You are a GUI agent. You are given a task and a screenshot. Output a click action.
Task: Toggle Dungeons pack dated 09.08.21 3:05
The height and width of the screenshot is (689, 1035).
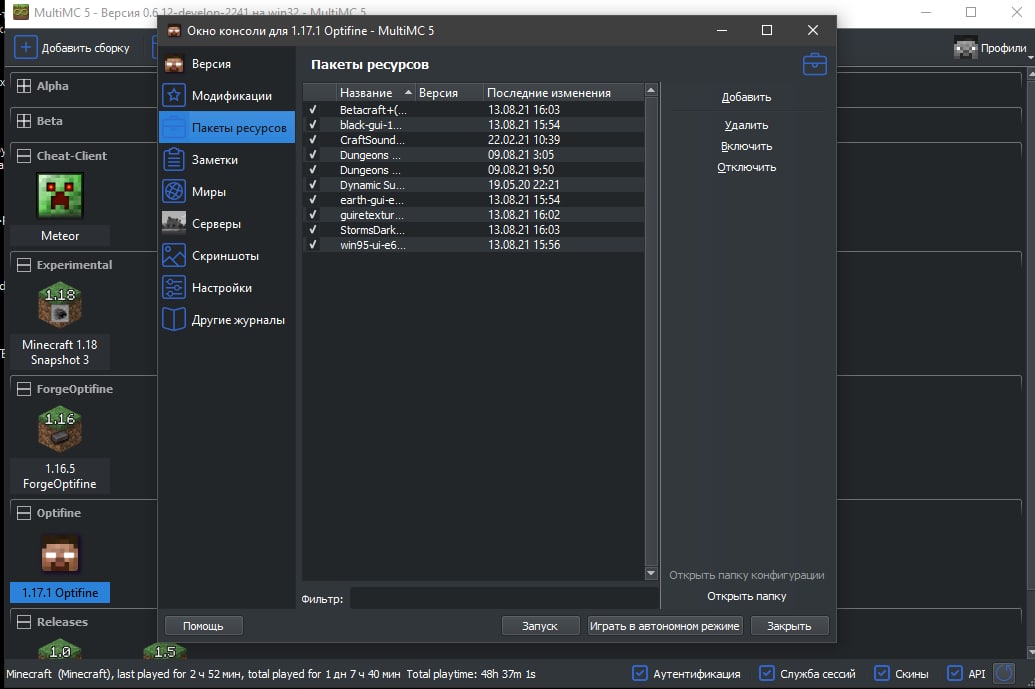(x=313, y=154)
